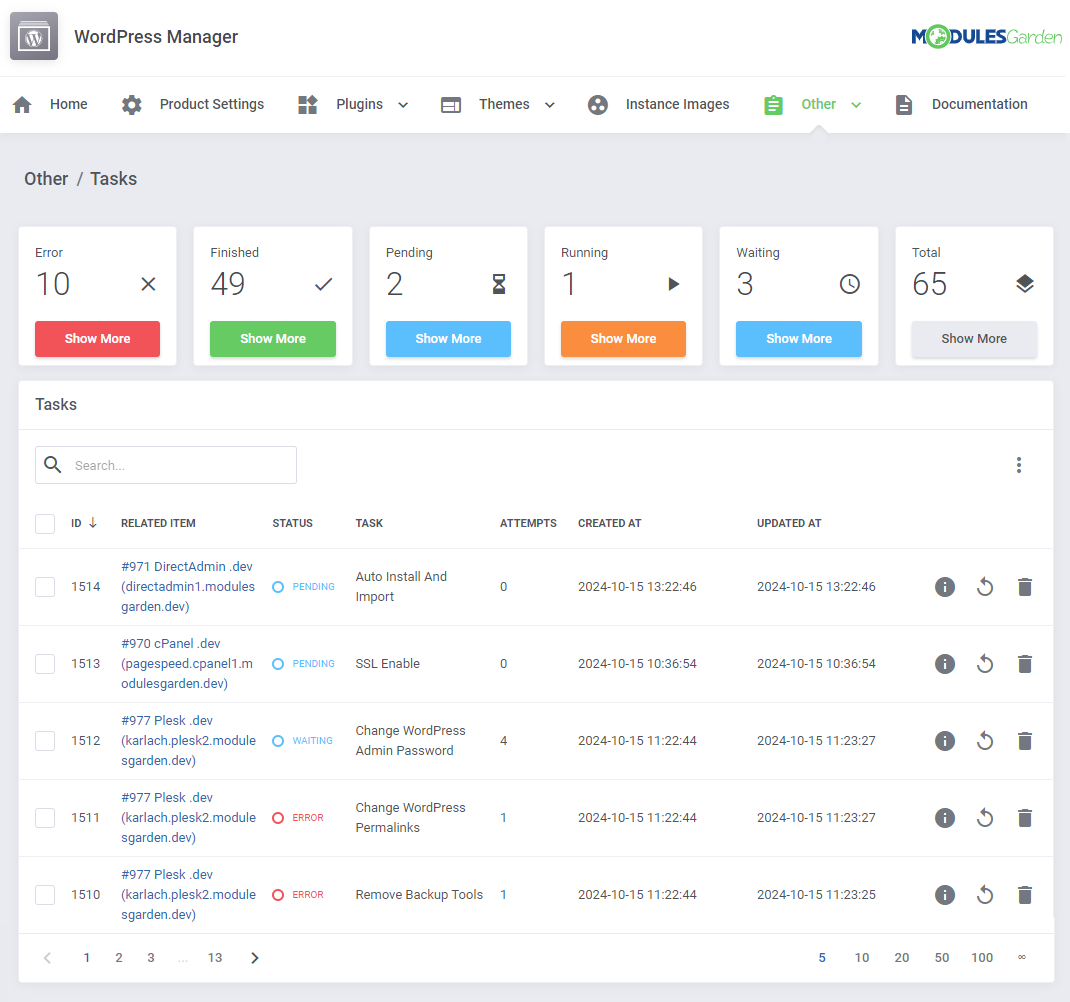Delete task 1512
The width and height of the screenshot is (1070, 1002).
tap(1025, 741)
